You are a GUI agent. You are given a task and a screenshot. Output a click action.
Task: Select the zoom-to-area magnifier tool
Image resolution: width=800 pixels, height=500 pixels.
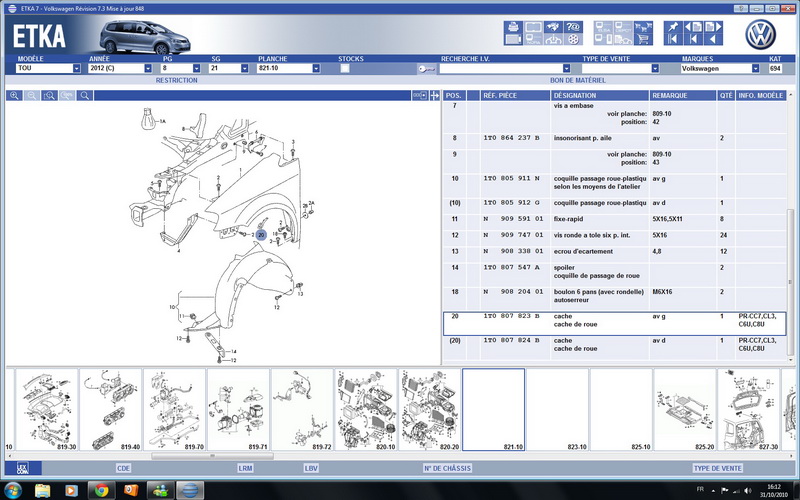49,95
